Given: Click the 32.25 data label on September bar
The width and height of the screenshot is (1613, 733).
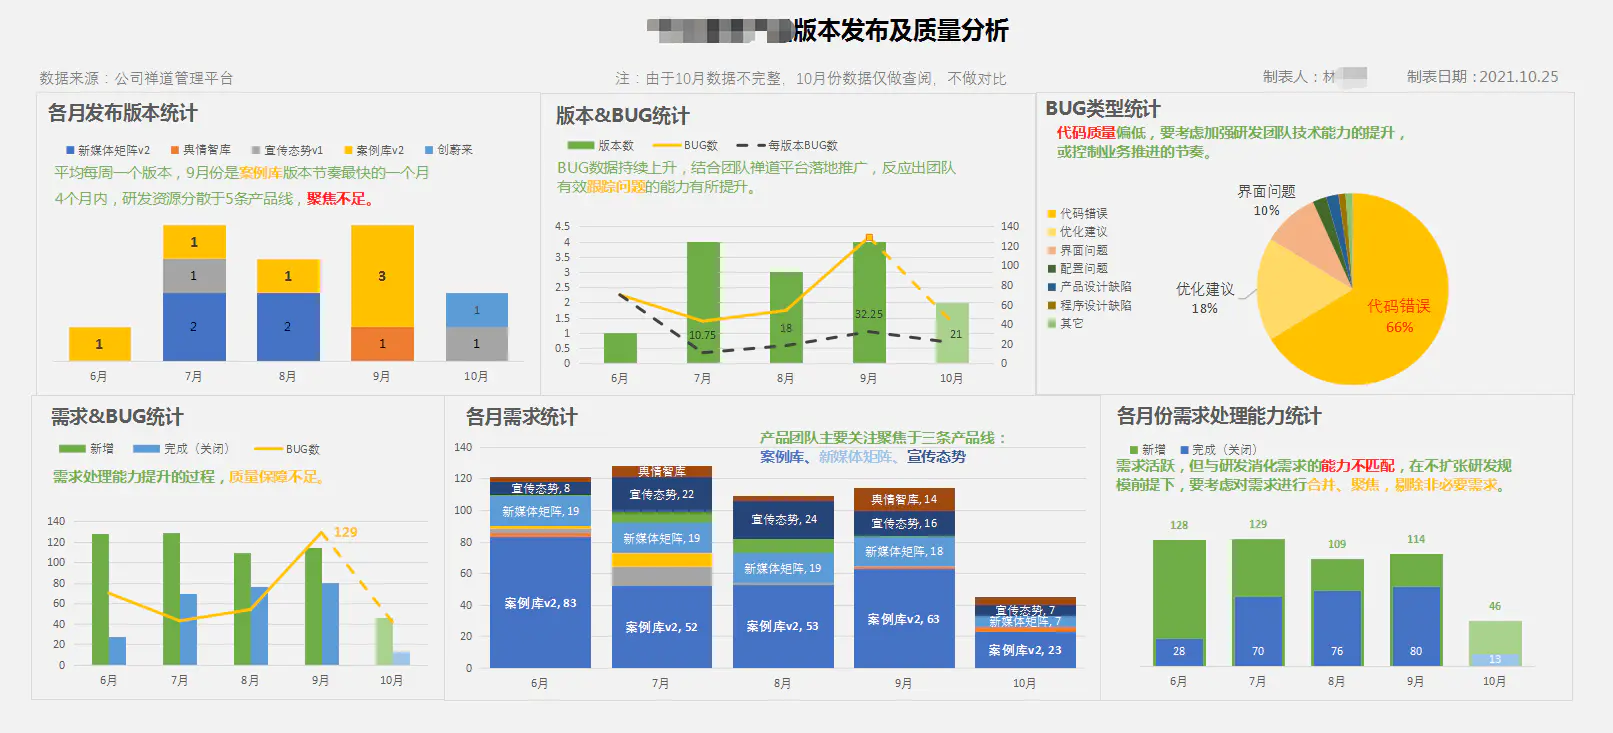Looking at the screenshot, I should point(868,314).
